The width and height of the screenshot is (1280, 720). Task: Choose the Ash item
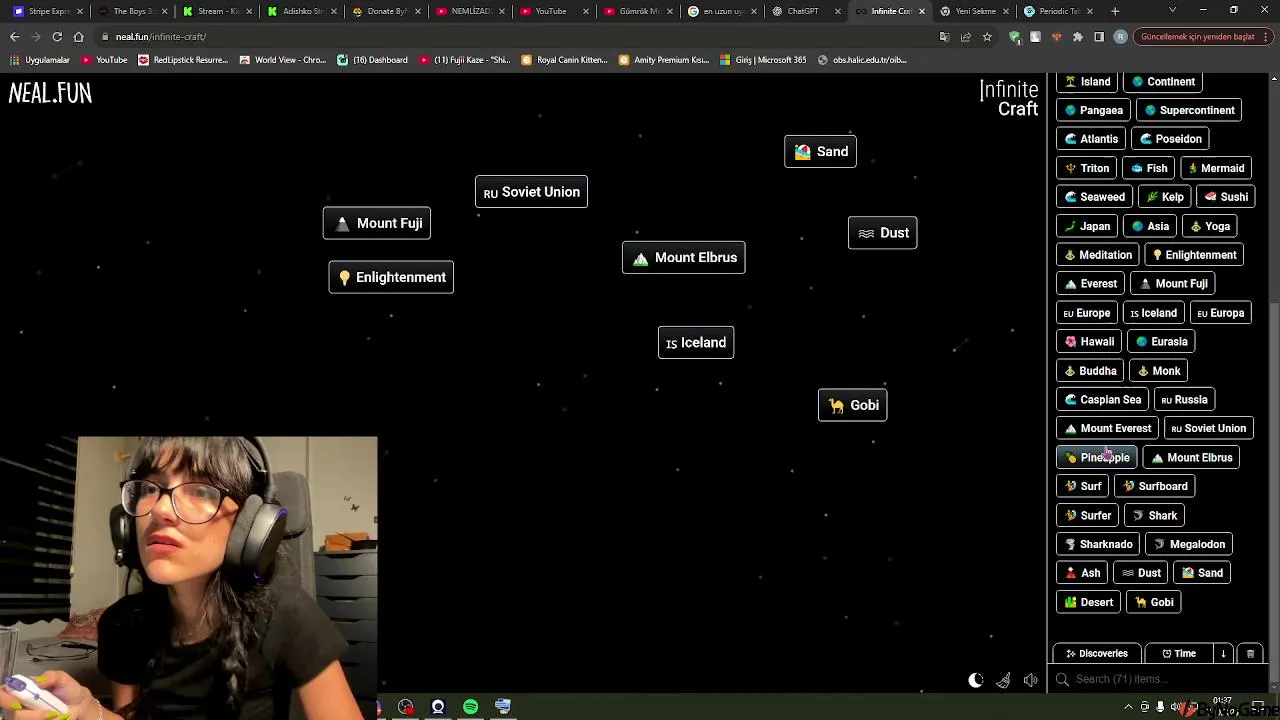1082,573
